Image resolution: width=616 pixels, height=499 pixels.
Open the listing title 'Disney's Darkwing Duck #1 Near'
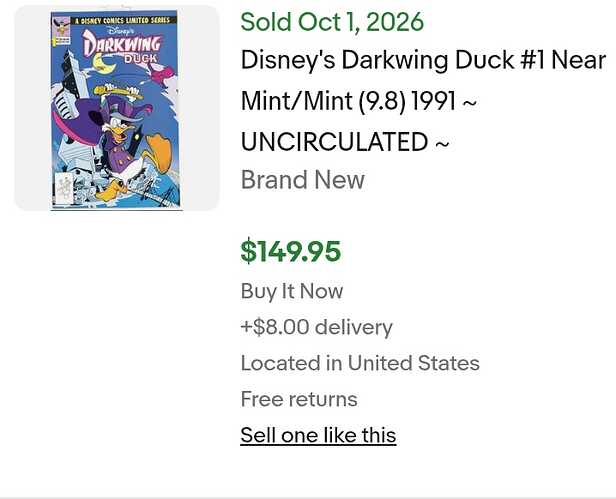423,60
